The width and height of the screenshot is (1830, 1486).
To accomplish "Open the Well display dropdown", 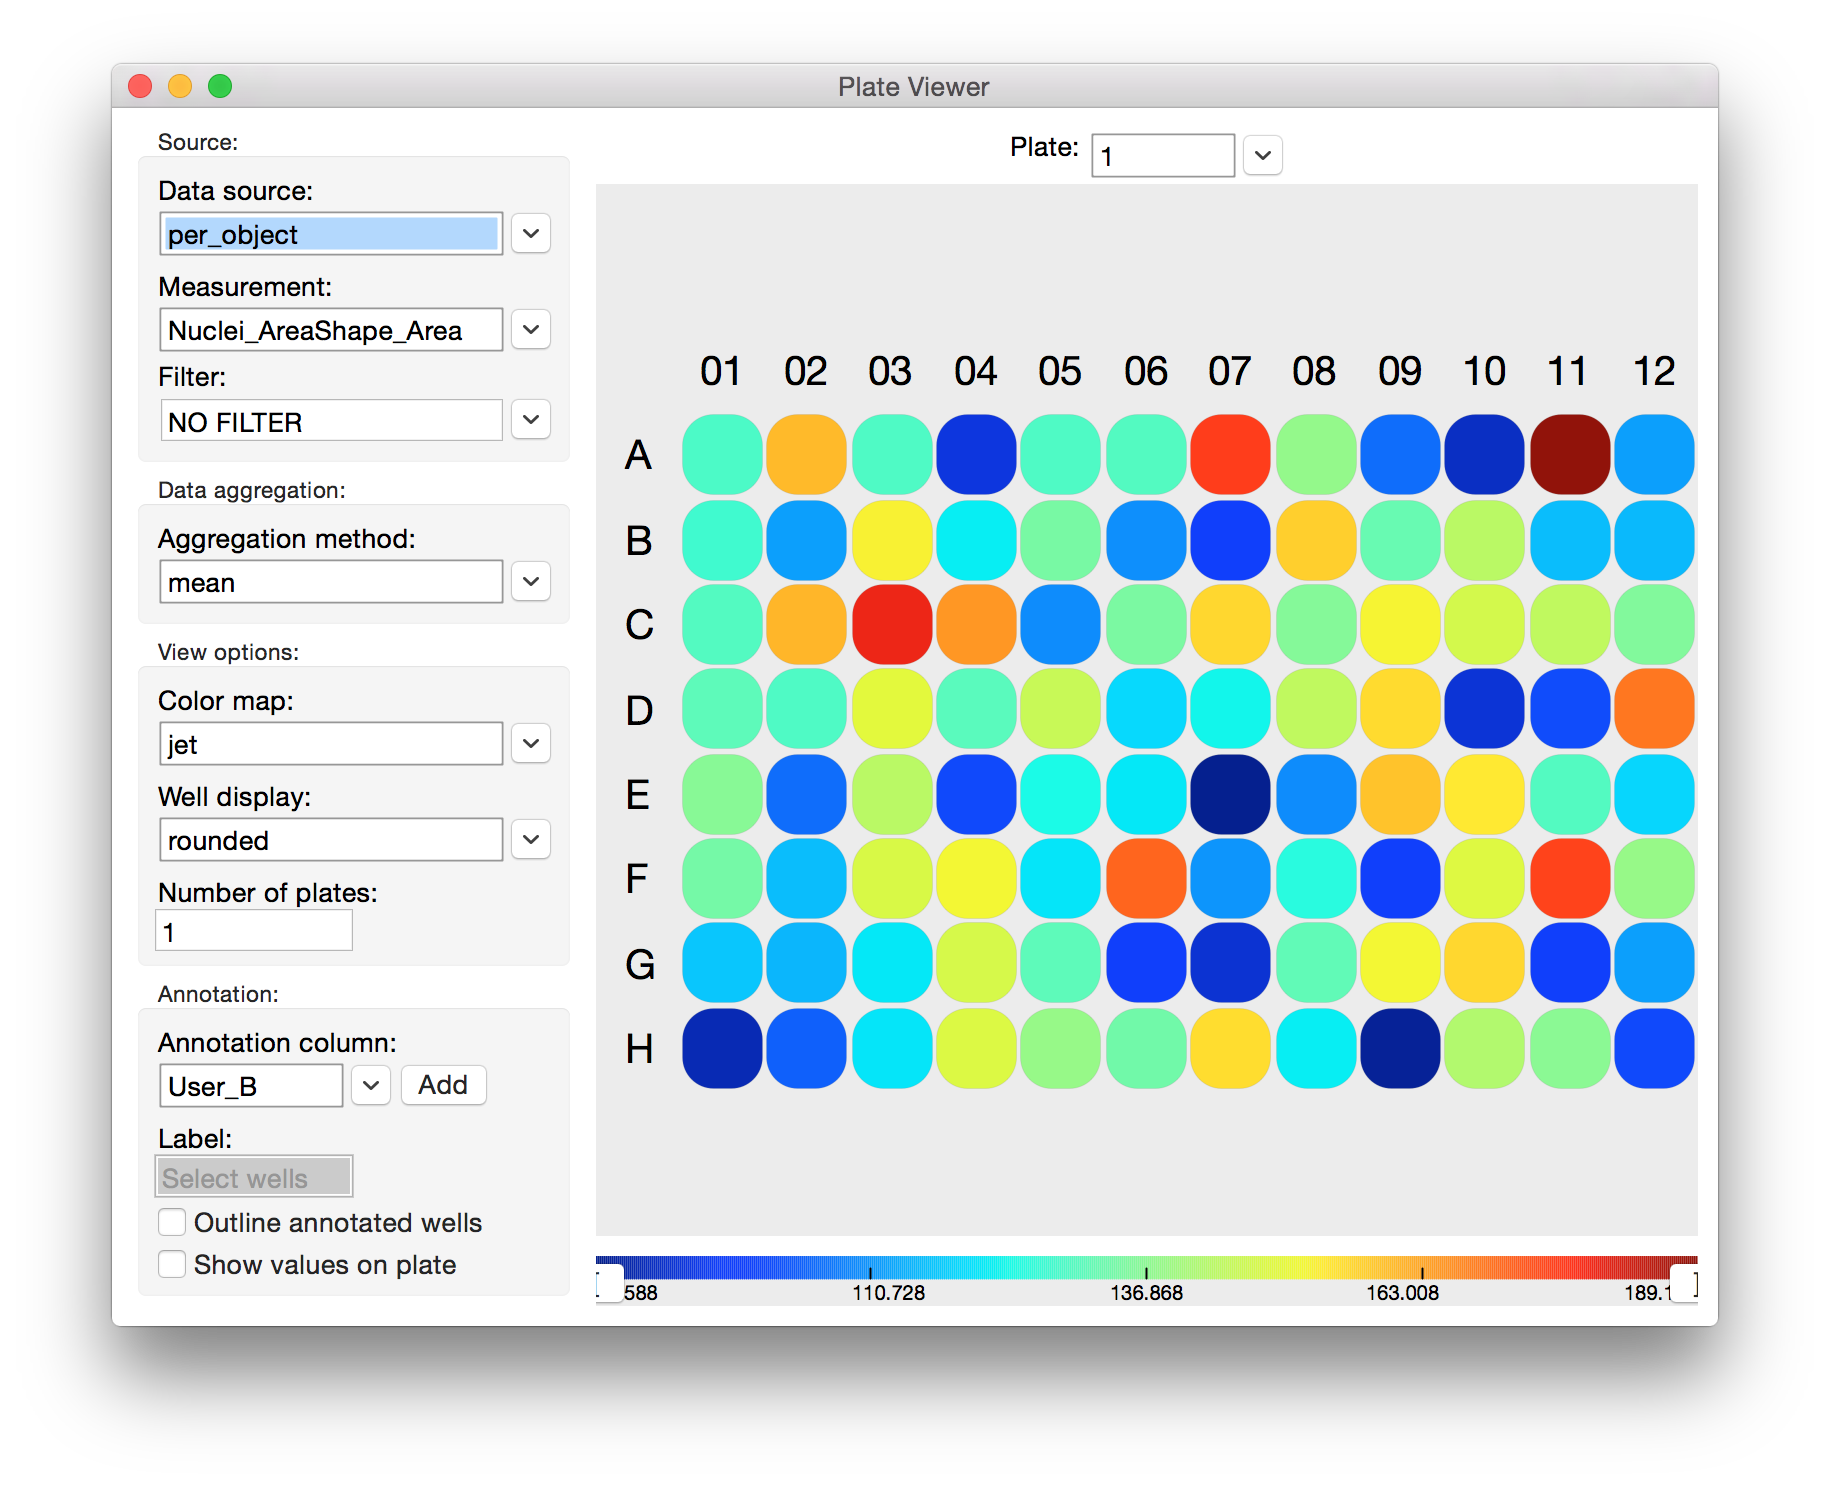I will (x=531, y=840).
